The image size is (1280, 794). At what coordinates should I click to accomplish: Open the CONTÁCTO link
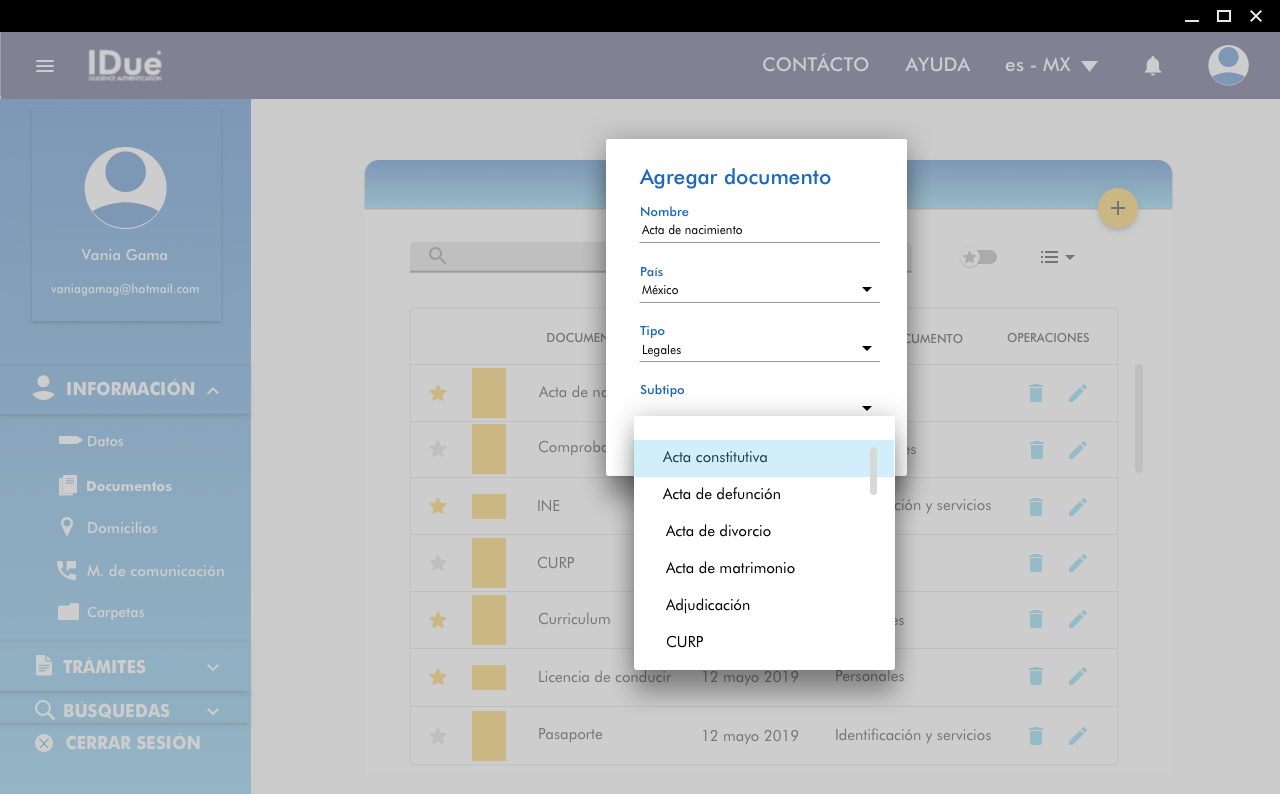(815, 65)
